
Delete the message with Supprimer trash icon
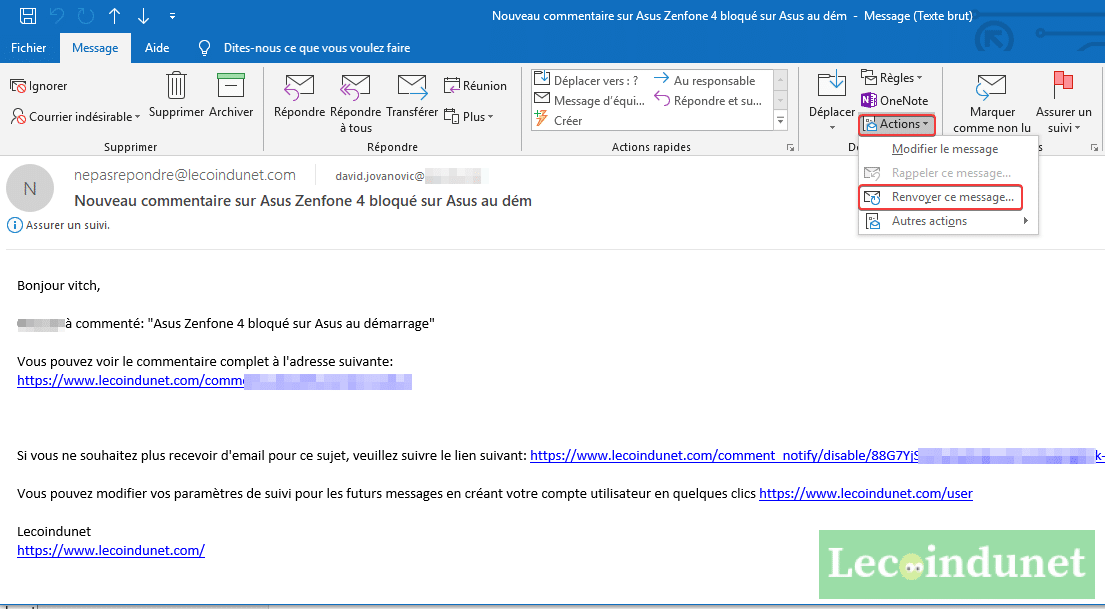[176, 95]
